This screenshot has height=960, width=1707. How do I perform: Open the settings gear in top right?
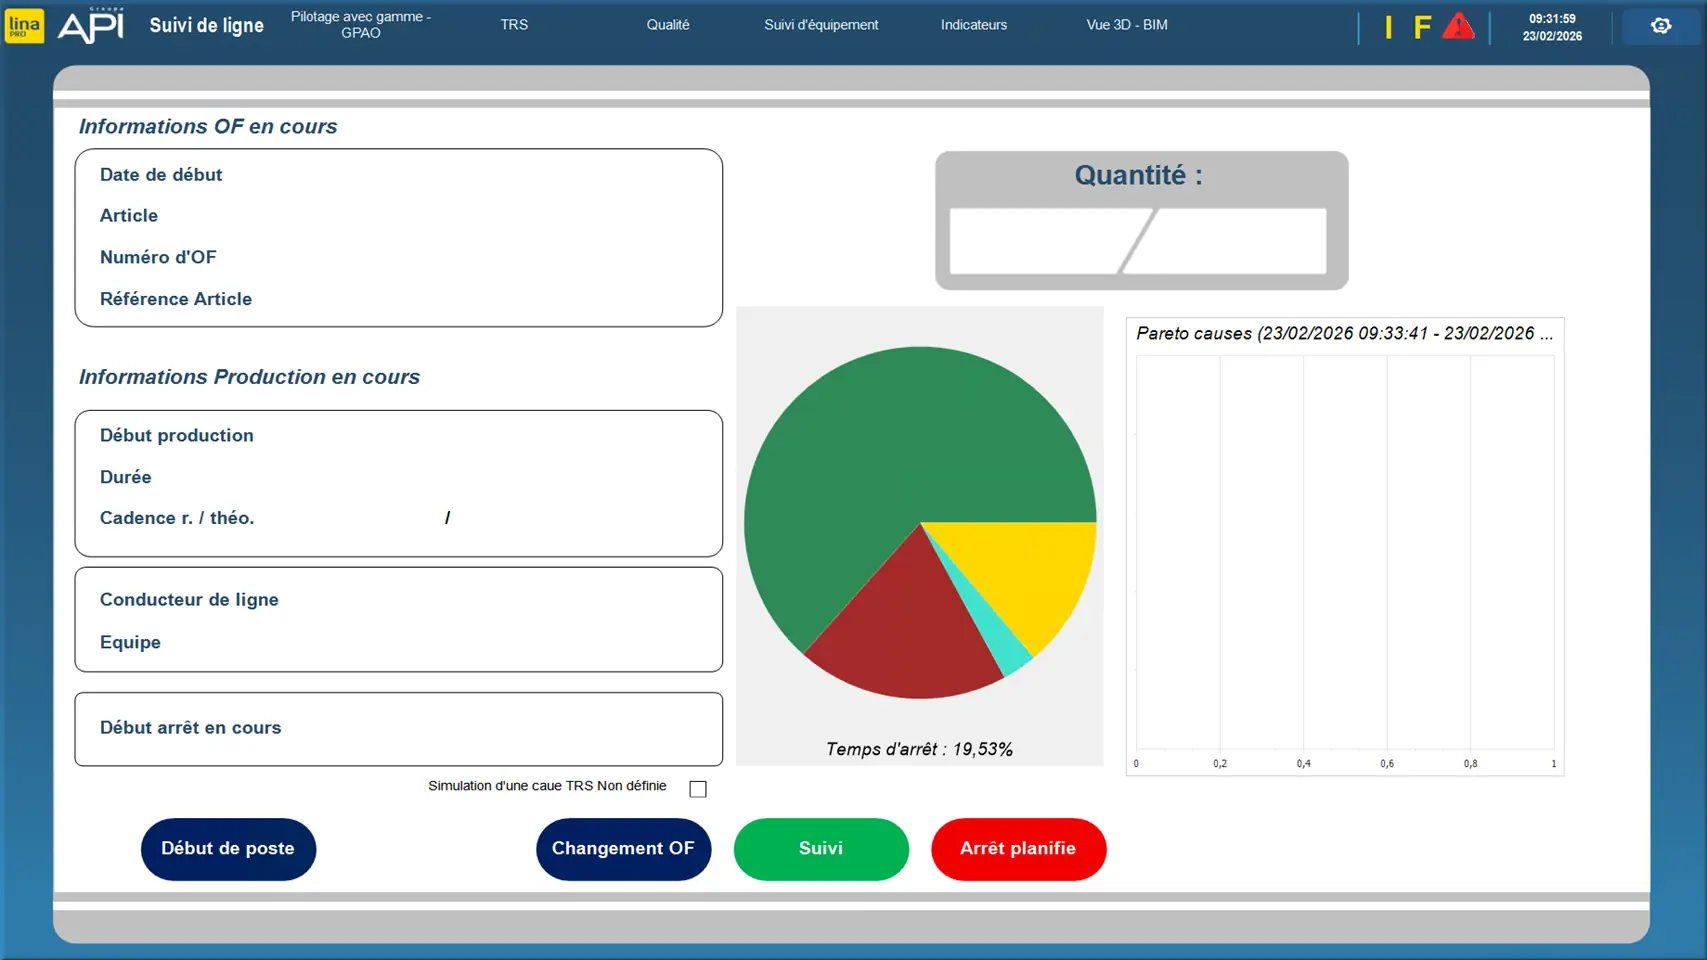tap(1660, 26)
